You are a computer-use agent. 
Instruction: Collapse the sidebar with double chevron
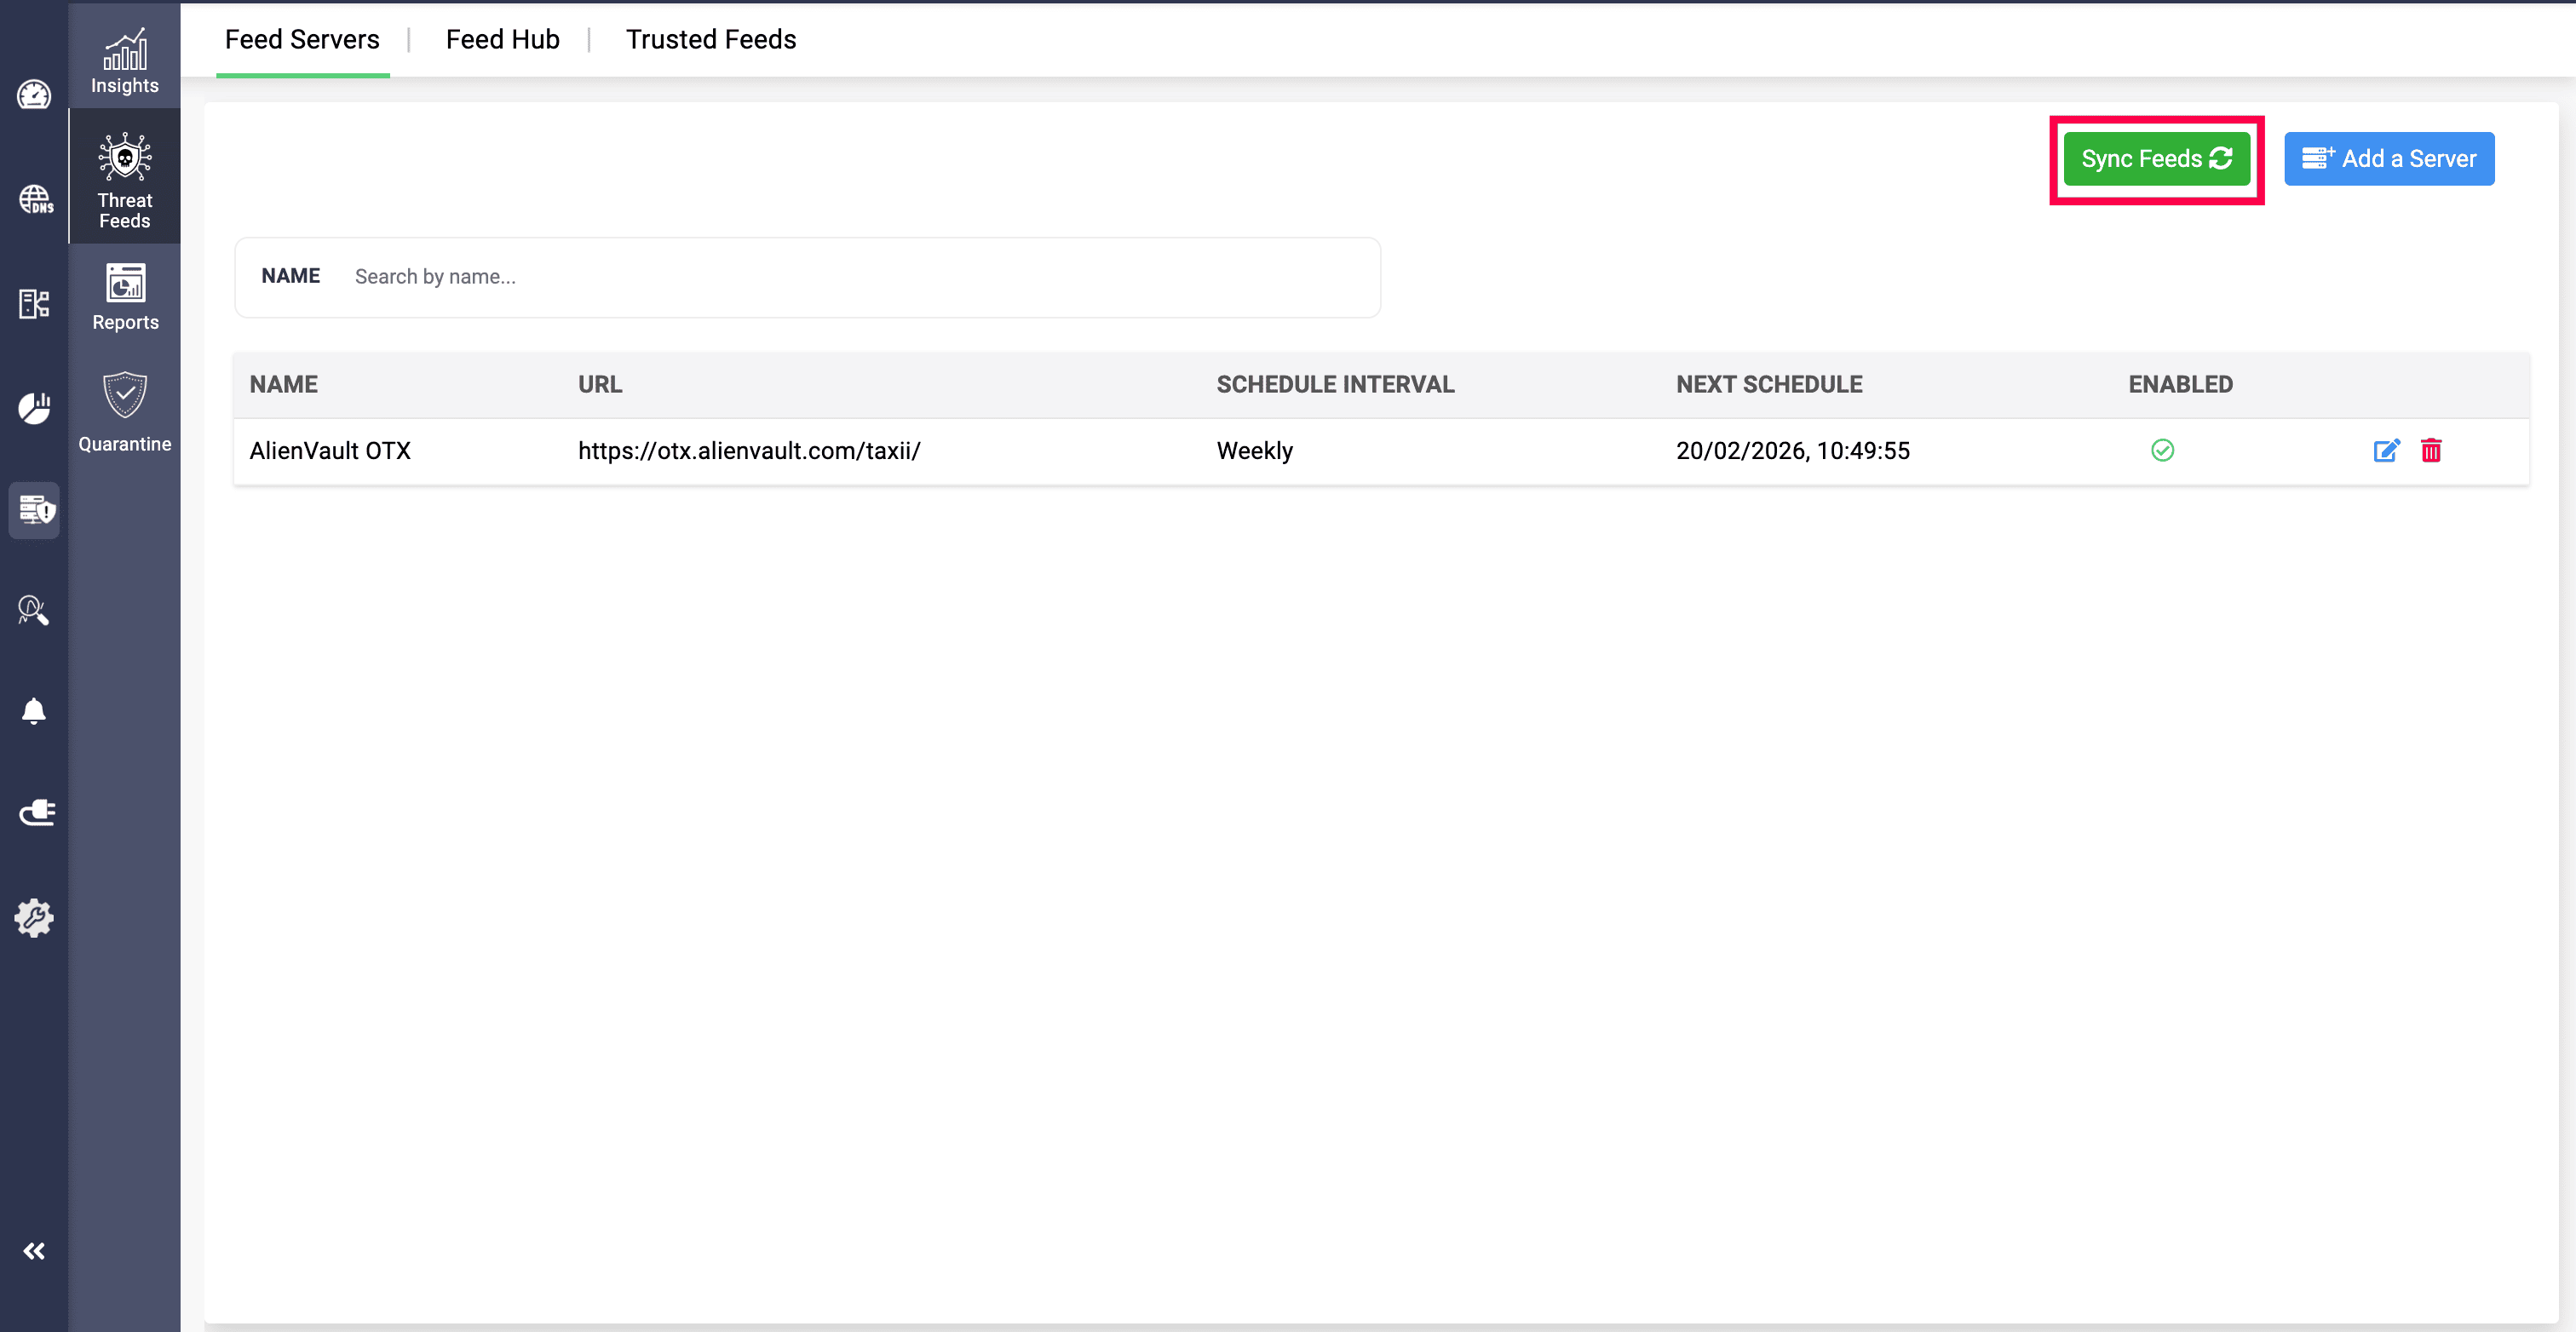click(x=34, y=1251)
